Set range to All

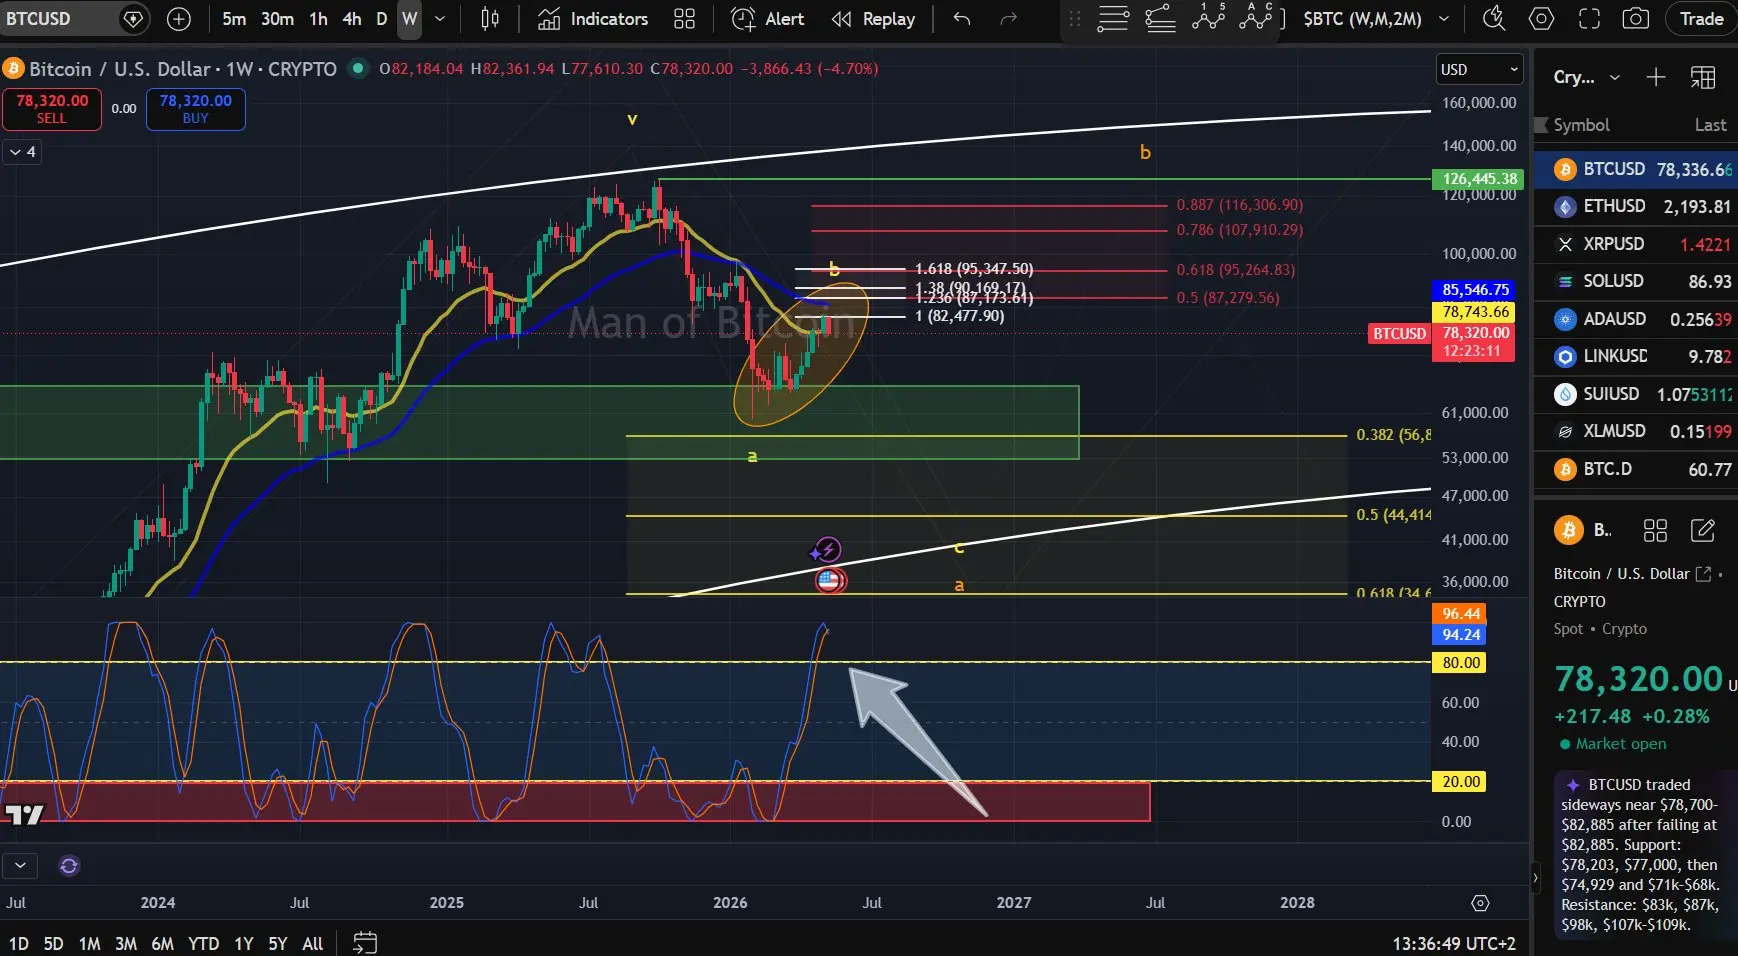(312, 943)
